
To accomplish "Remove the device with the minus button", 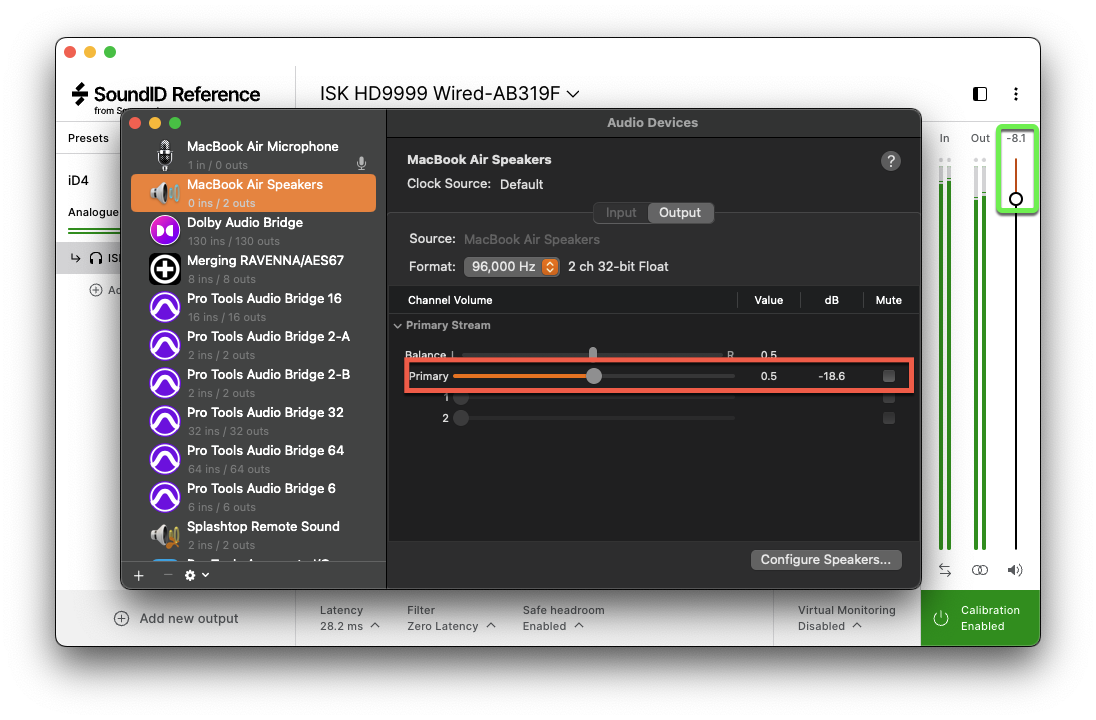I will [168, 575].
